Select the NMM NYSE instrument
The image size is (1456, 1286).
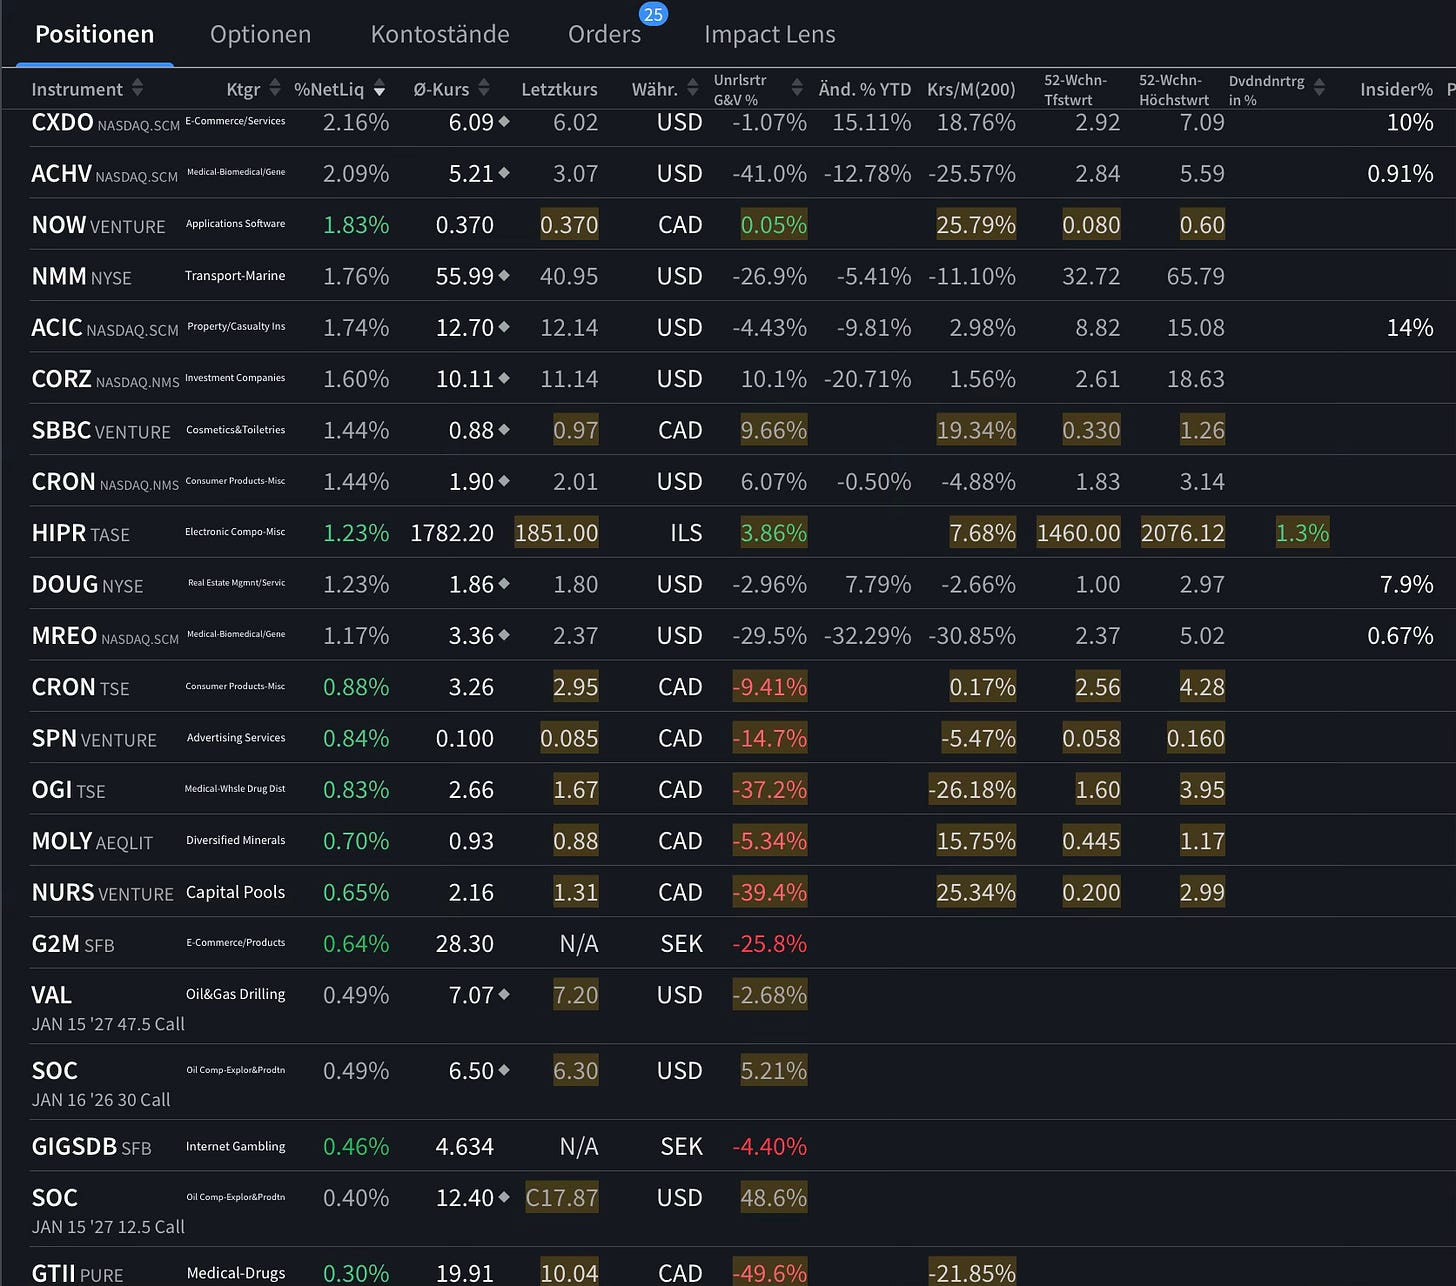click(81, 276)
